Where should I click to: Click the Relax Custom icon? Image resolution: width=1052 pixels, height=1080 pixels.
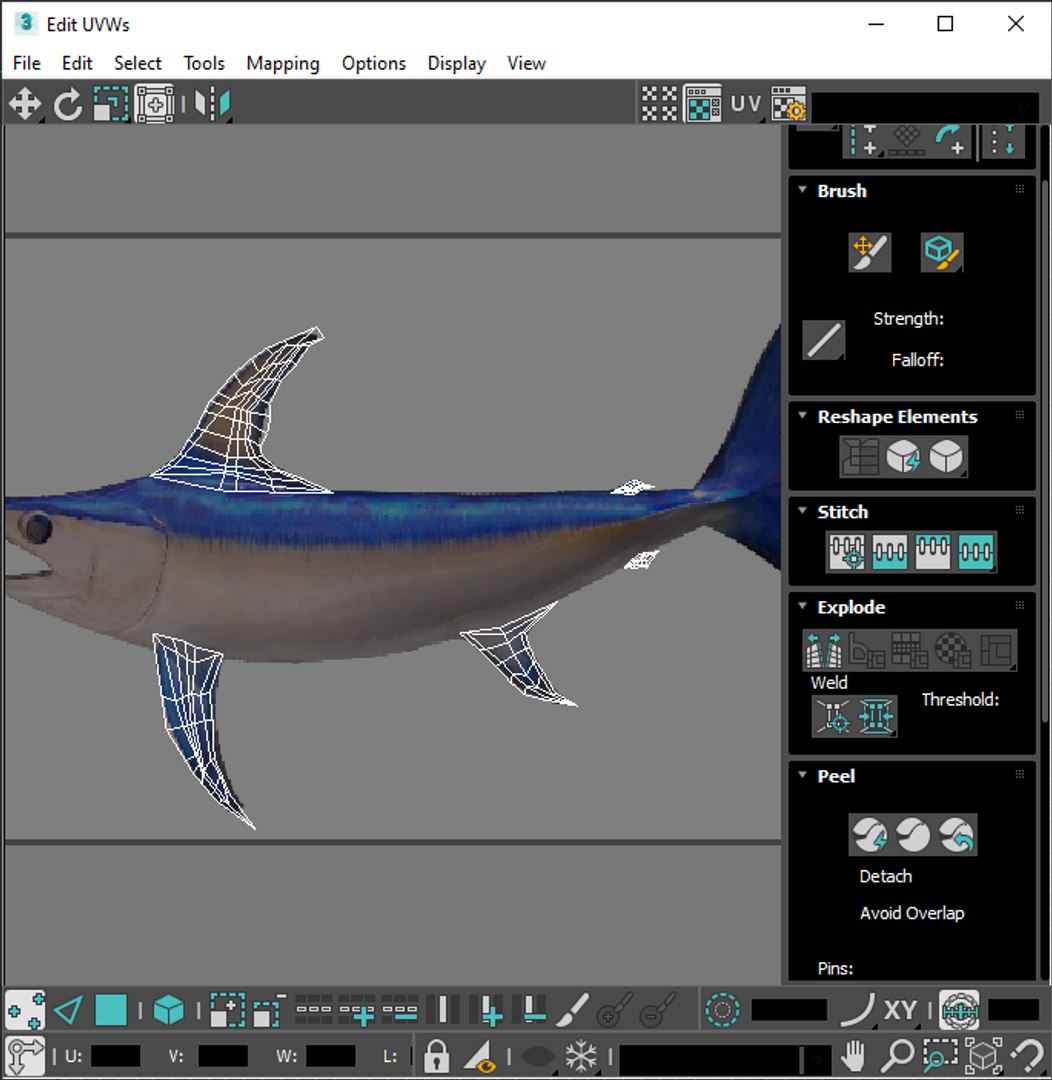tap(947, 456)
